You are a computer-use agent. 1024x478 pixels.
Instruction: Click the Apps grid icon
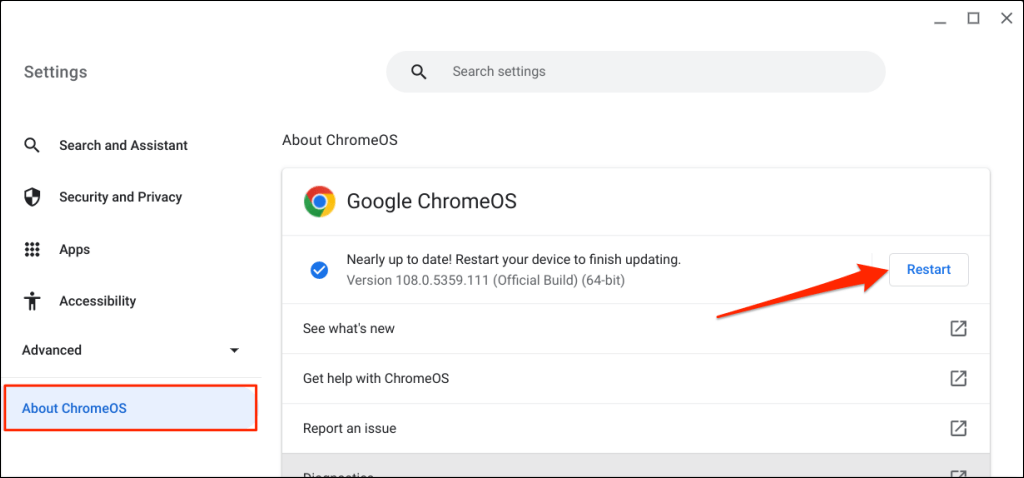click(32, 249)
